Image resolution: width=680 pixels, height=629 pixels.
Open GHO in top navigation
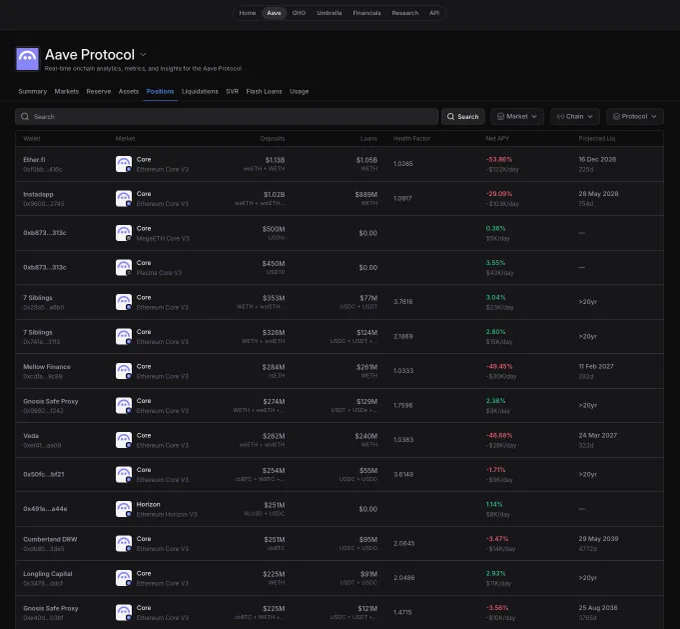pos(299,13)
